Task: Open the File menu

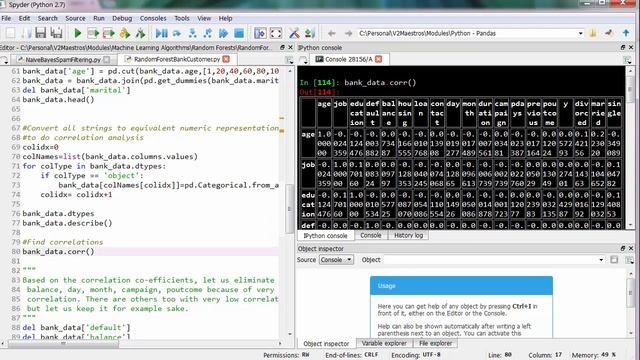Action: [6, 18]
